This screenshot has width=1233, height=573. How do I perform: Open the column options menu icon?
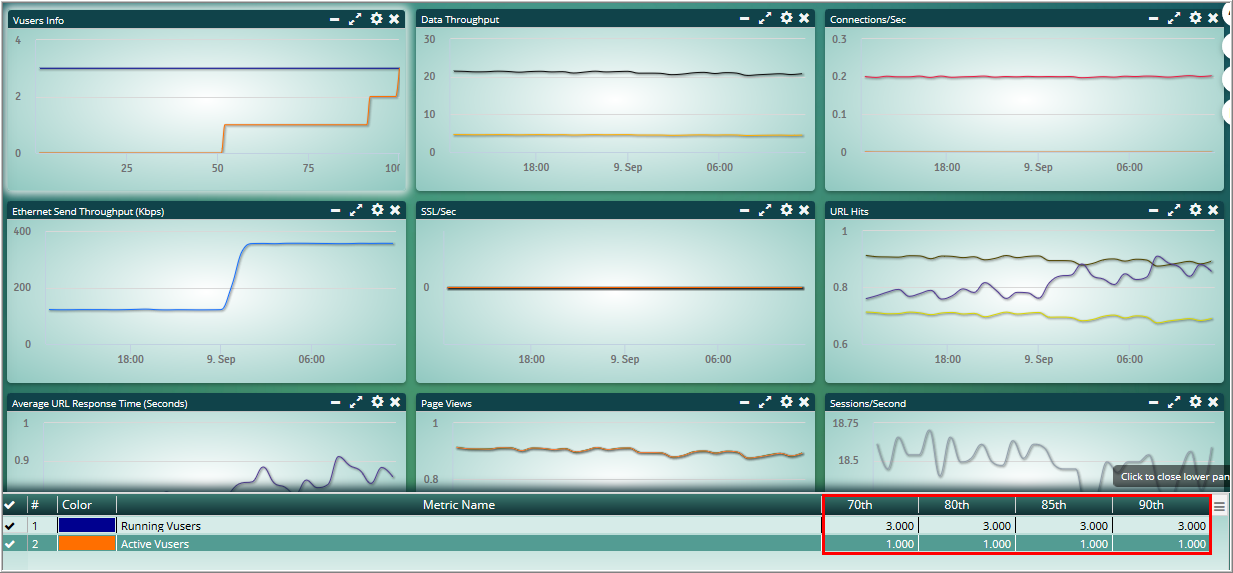(1219, 507)
